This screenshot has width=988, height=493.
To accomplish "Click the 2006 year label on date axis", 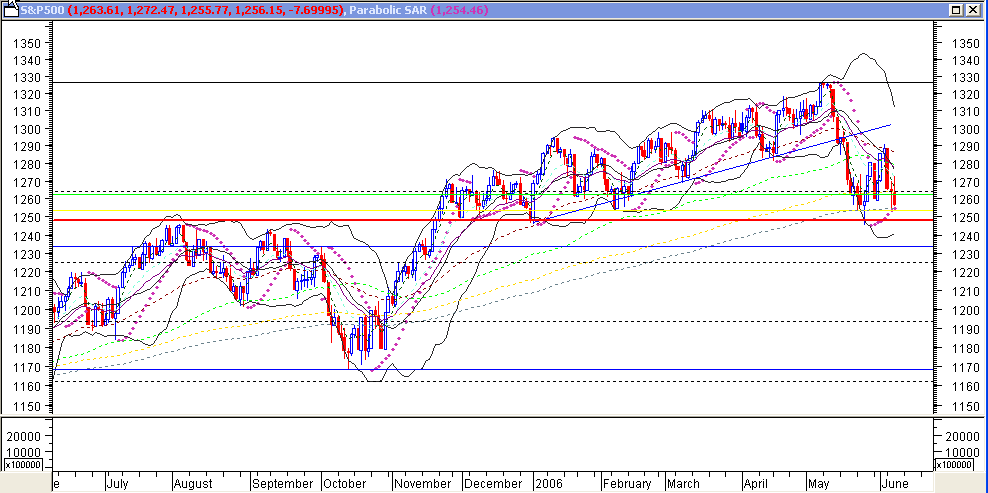I will 548,484.
